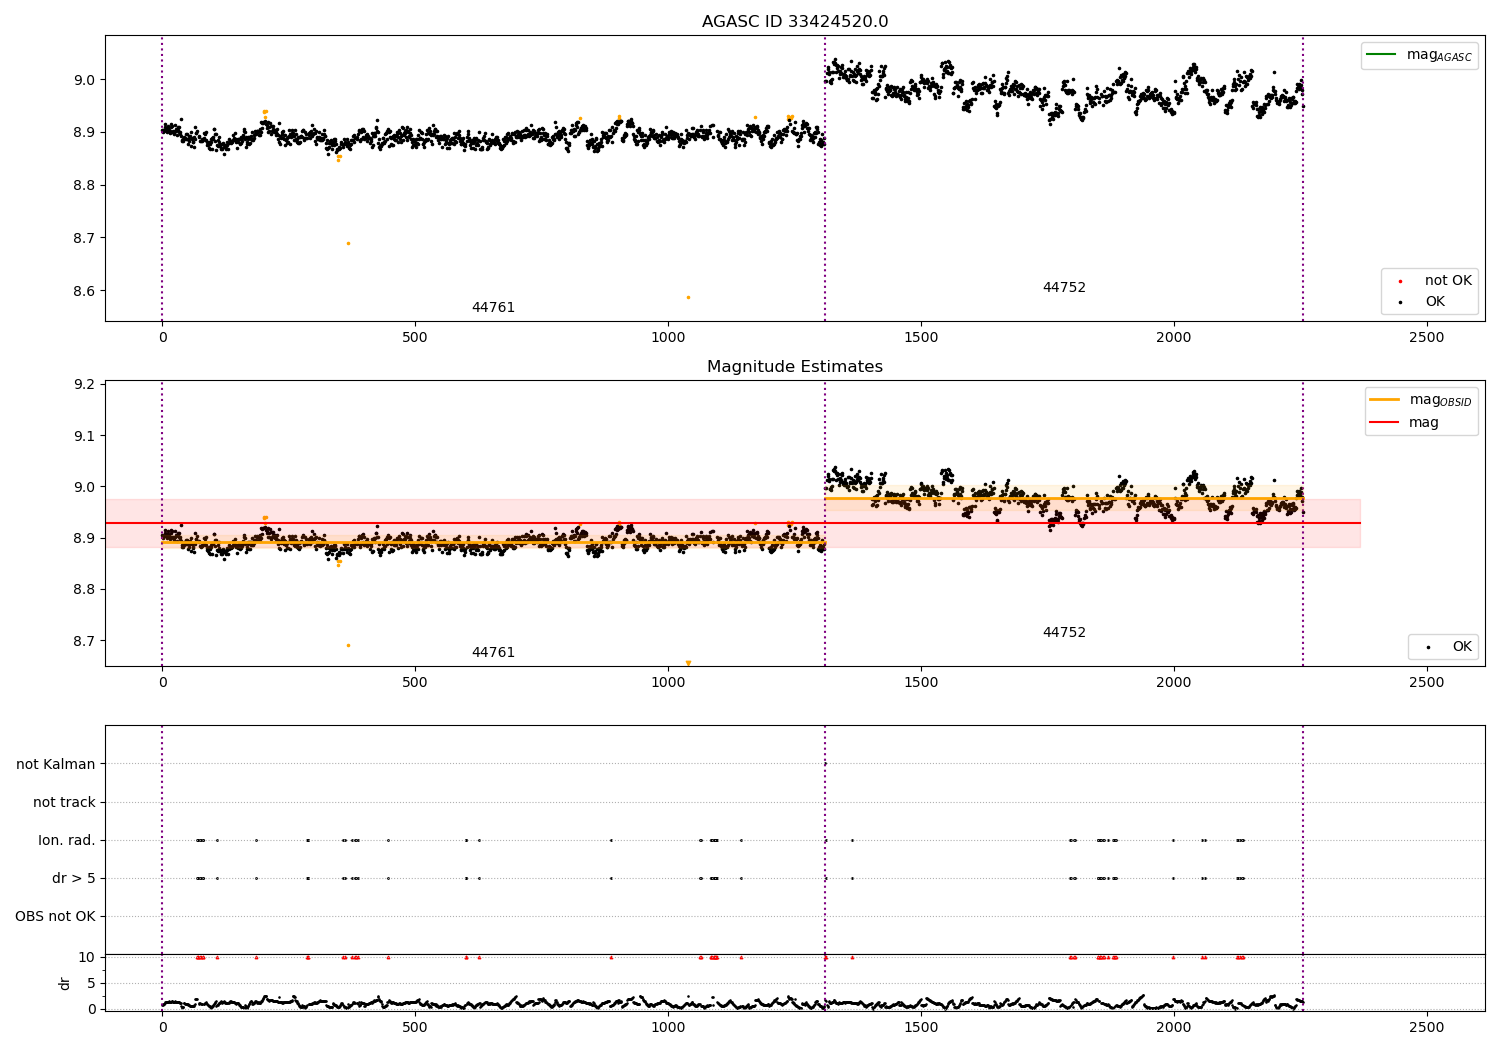This screenshot has height=1050, width=1500.
Task: Click the y-tick '8.7' in Magnitude Estimates plot
Action: 86,641
